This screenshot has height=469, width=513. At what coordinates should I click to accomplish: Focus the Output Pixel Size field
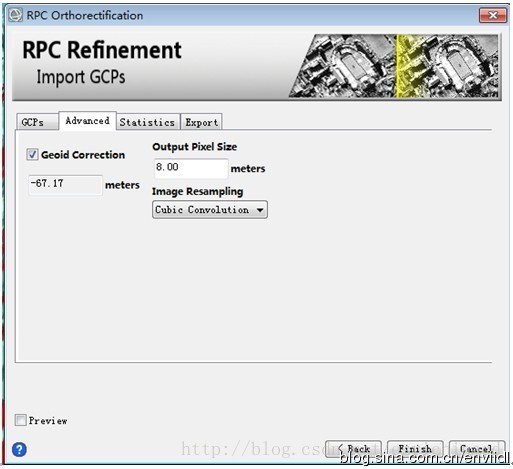(191, 168)
